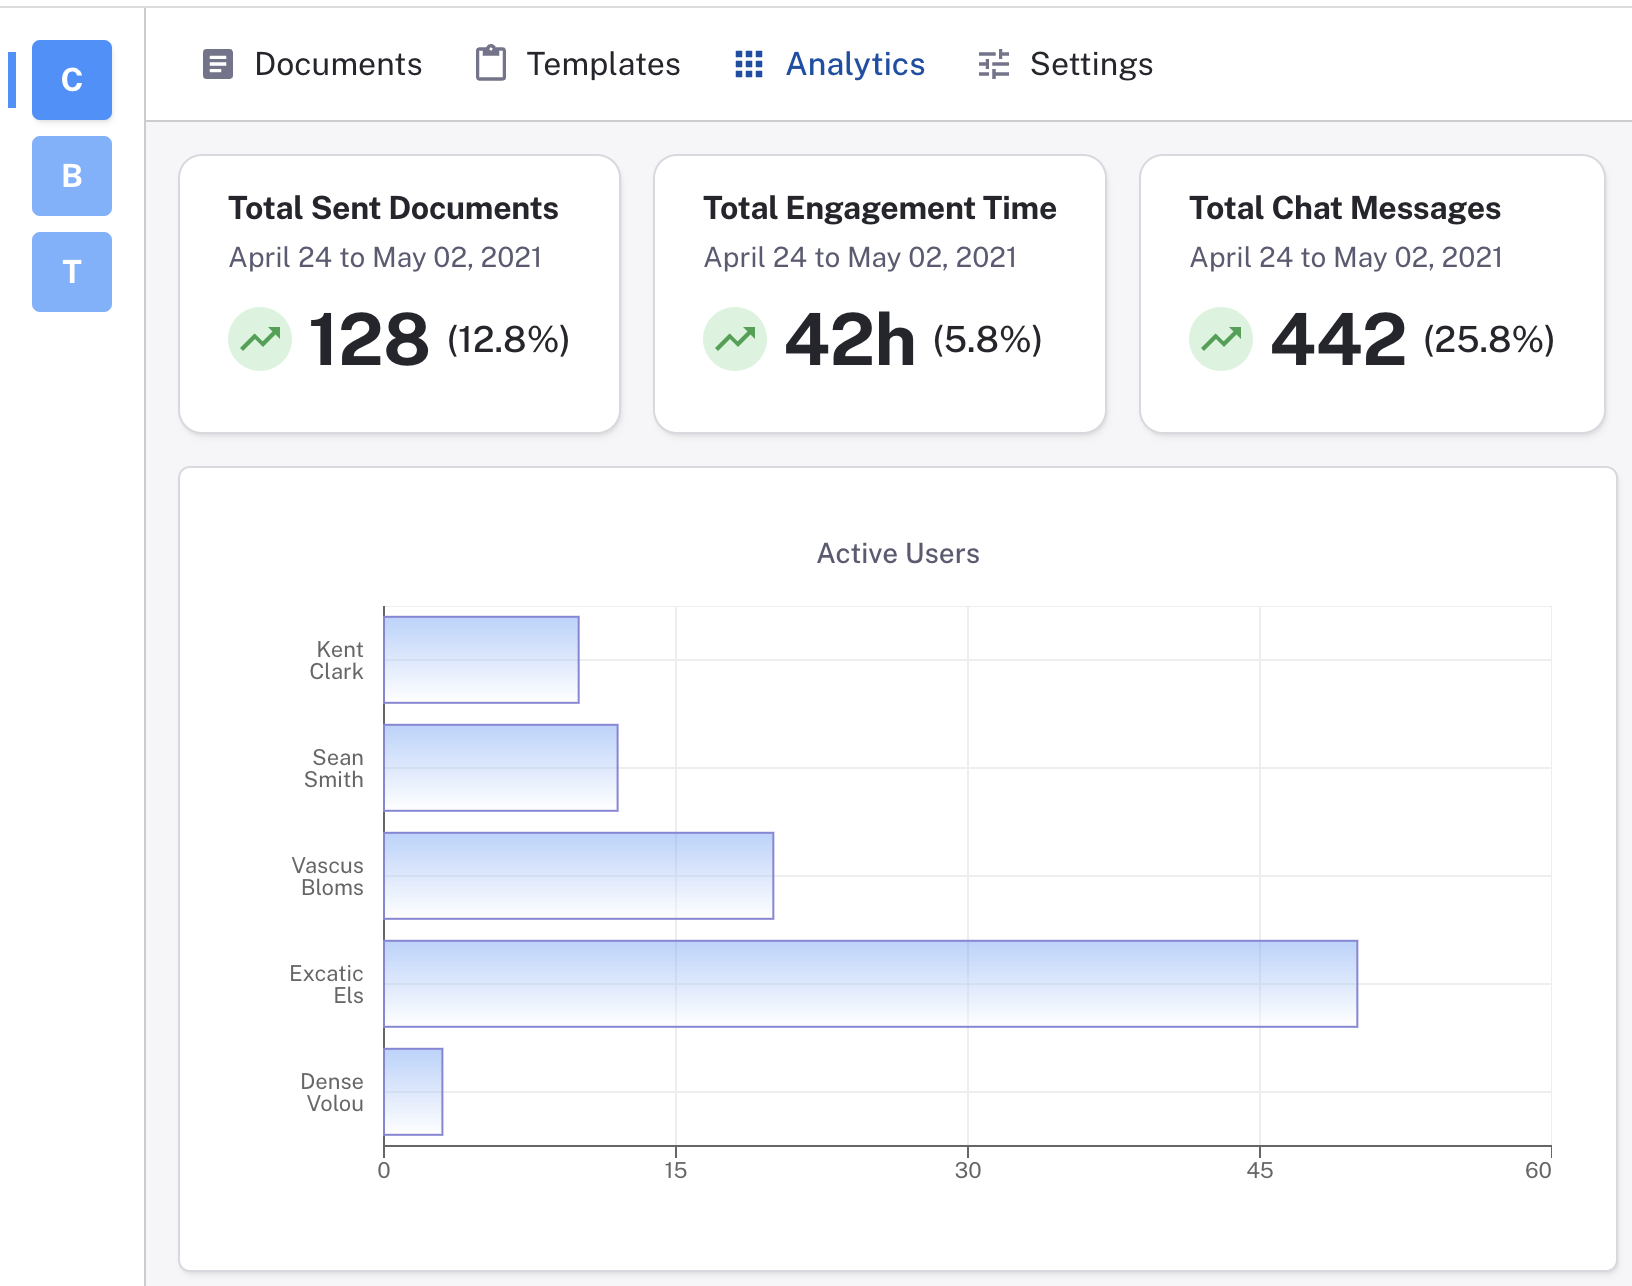Click the Sean Smith bar in chart
The height and width of the screenshot is (1286, 1632).
[501, 768]
